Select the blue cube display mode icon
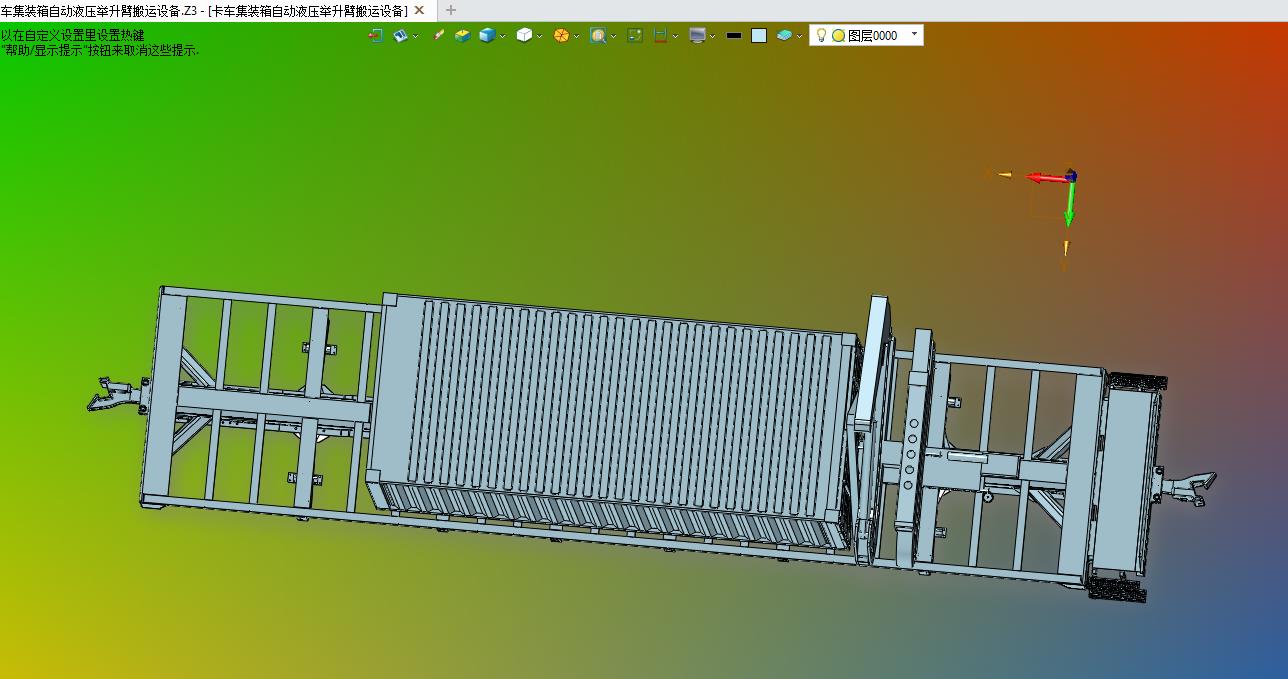1288x679 pixels. (487, 35)
